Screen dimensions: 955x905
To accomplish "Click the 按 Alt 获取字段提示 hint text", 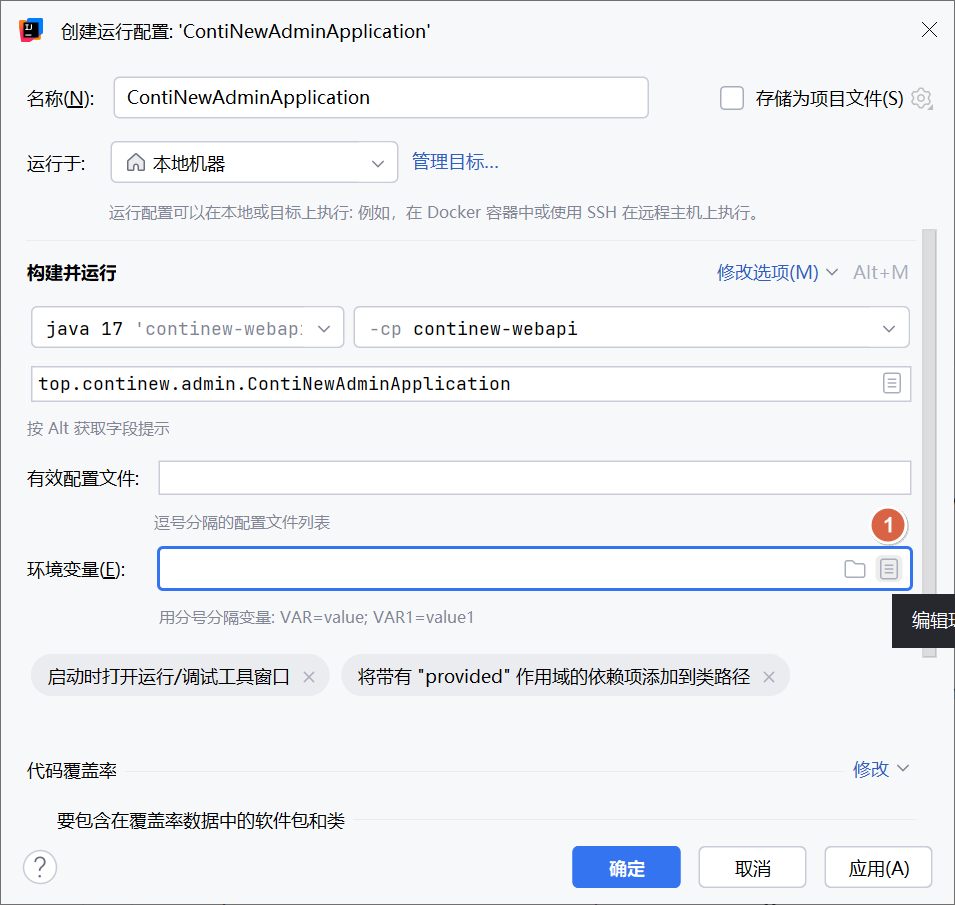I will tap(98, 429).
